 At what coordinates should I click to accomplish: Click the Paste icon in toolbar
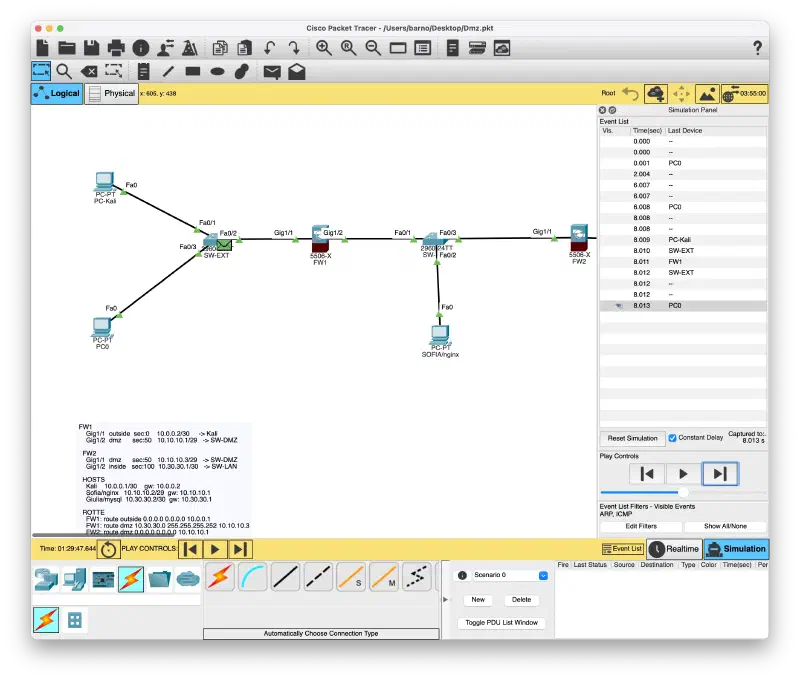pyautogui.click(x=244, y=48)
